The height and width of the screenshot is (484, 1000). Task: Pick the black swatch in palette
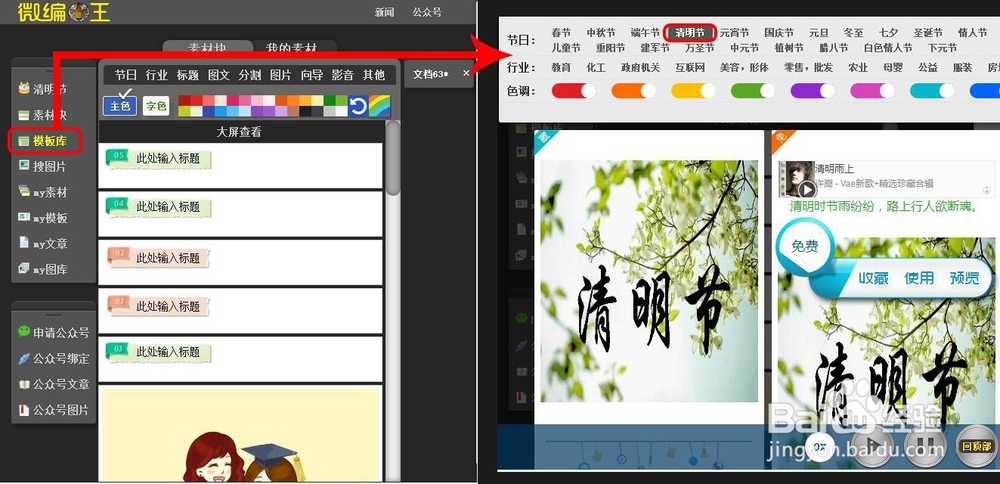[305, 111]
